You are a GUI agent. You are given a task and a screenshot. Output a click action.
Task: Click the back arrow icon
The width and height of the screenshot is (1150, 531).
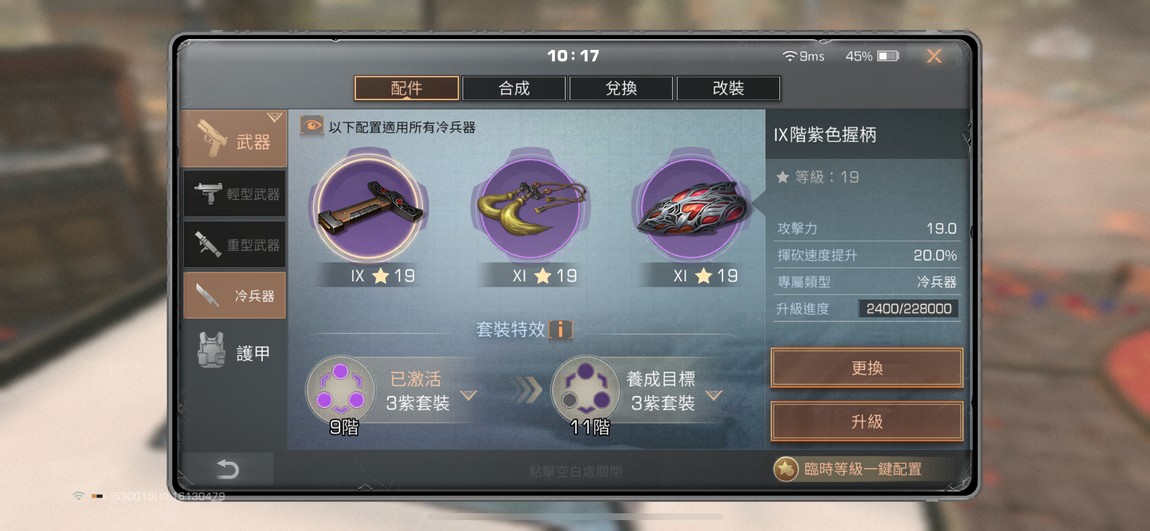click(227, 469)
